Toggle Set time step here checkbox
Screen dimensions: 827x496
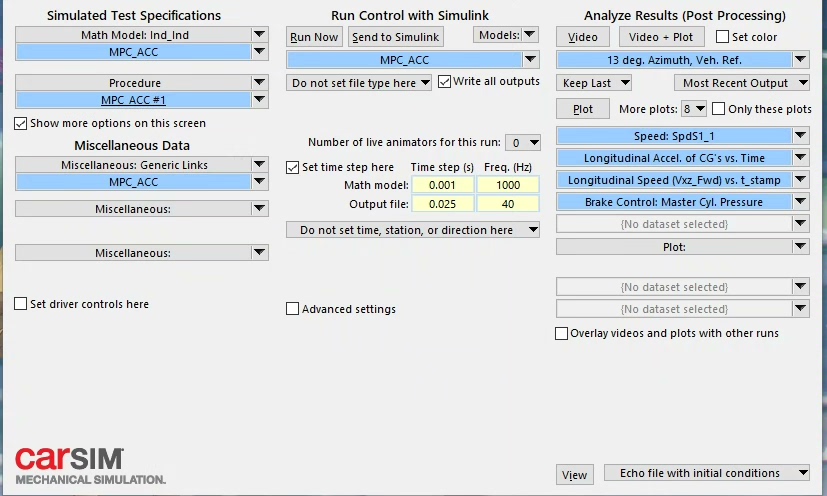click(293, 168)
